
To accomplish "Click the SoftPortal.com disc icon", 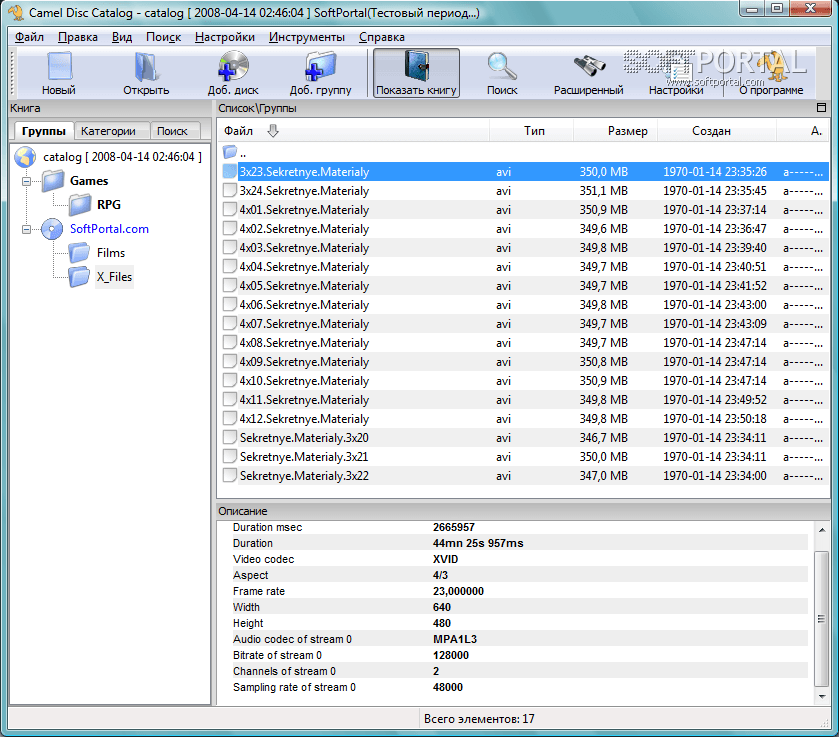I will (52, 229).
